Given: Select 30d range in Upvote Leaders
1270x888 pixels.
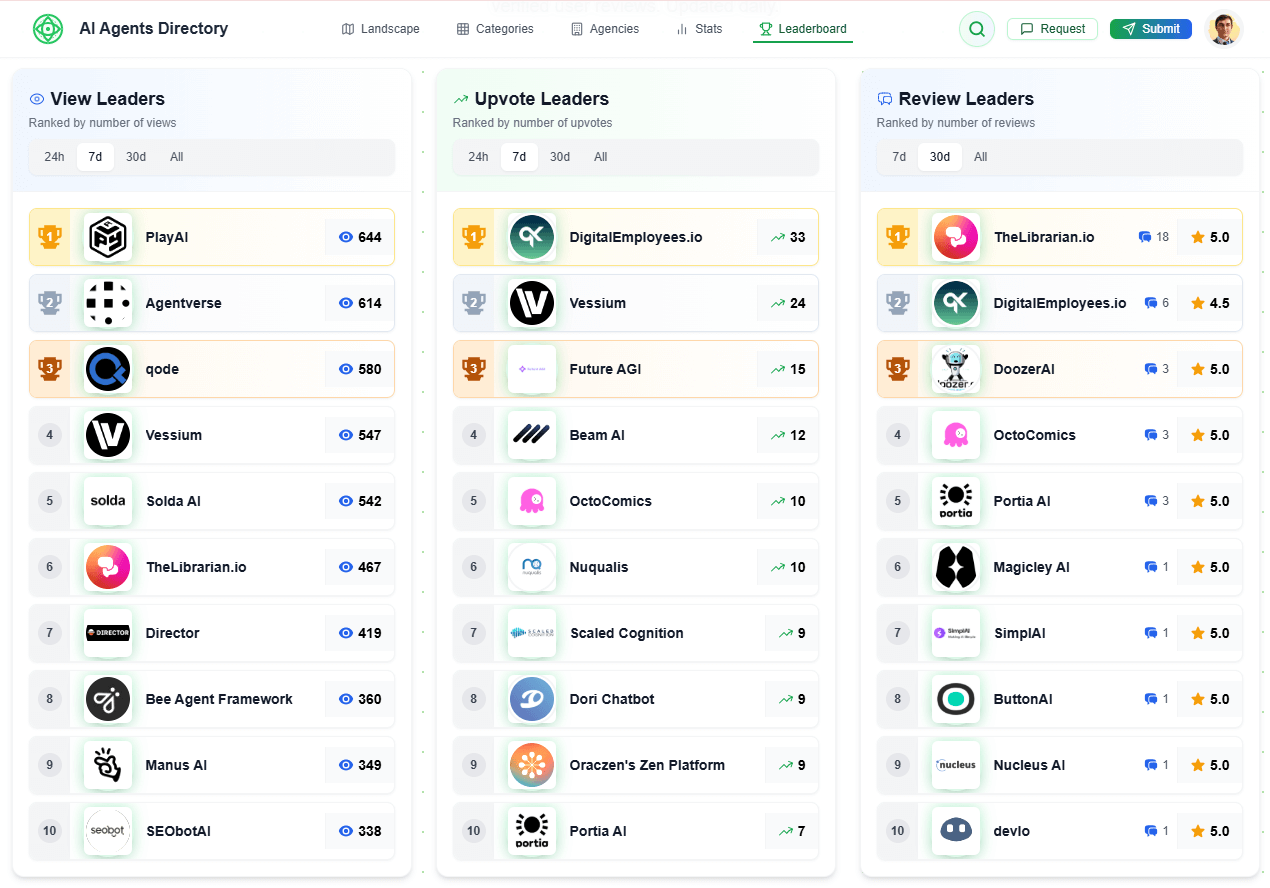Looking at the screenshot, I should [560, 157].
